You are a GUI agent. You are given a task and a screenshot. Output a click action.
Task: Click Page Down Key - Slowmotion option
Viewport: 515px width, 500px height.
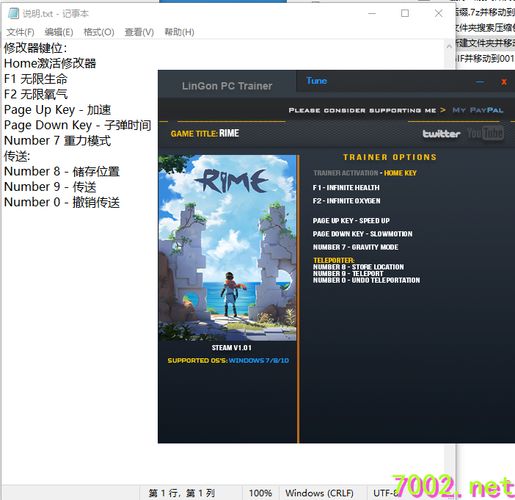click(x=362, y=234)
